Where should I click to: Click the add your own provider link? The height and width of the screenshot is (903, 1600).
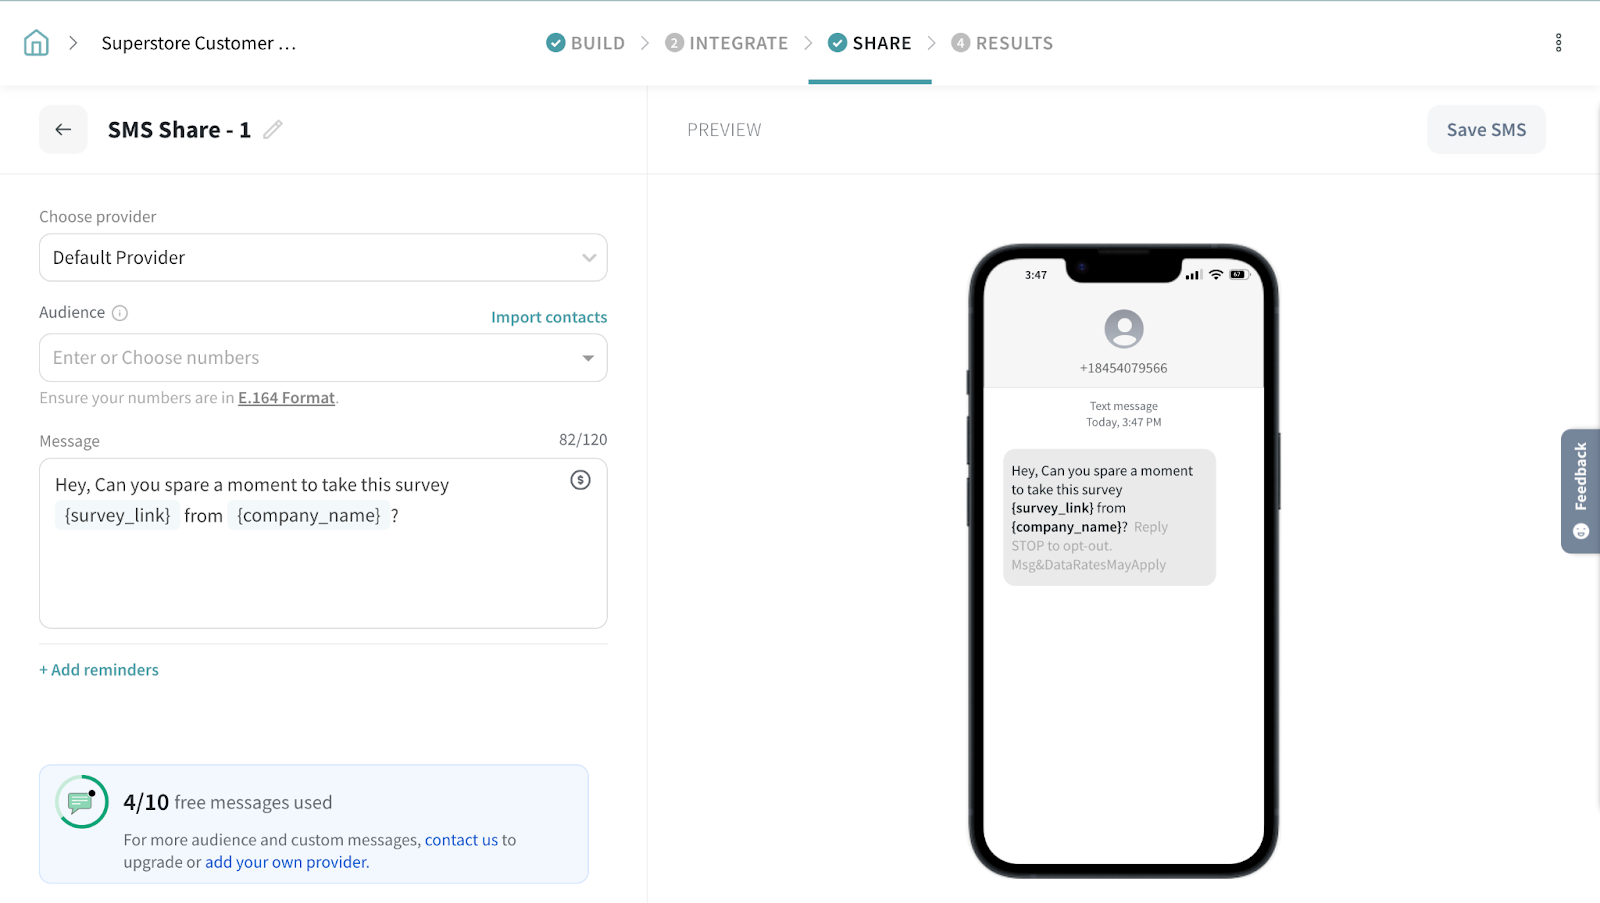(286, 862)
